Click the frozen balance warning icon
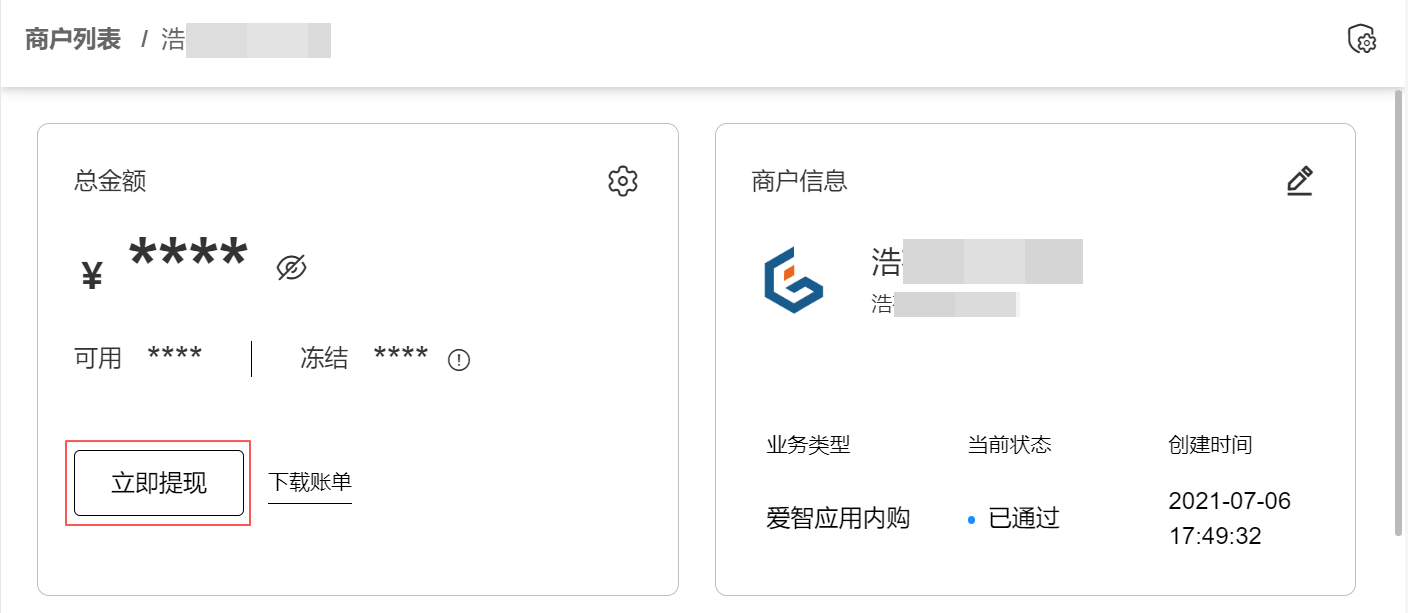 click(x=459, y=359)
